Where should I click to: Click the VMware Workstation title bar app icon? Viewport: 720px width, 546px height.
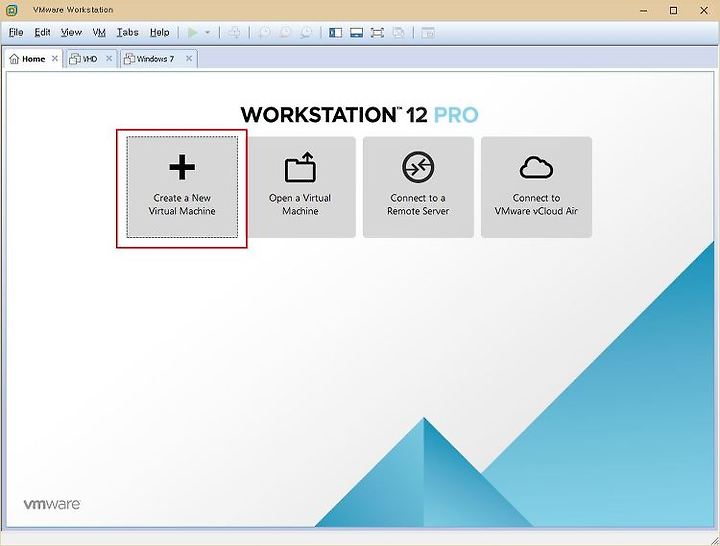pos(12,10)
